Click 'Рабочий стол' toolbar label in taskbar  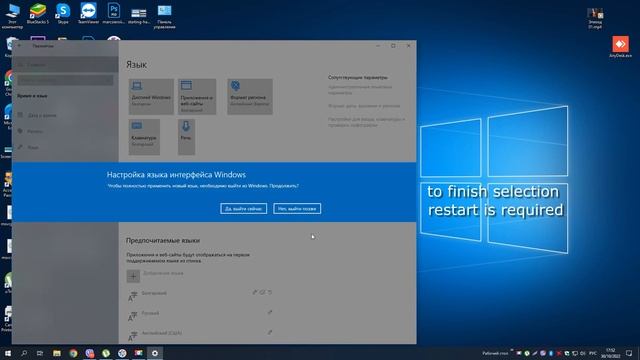(x=495, y=353)
